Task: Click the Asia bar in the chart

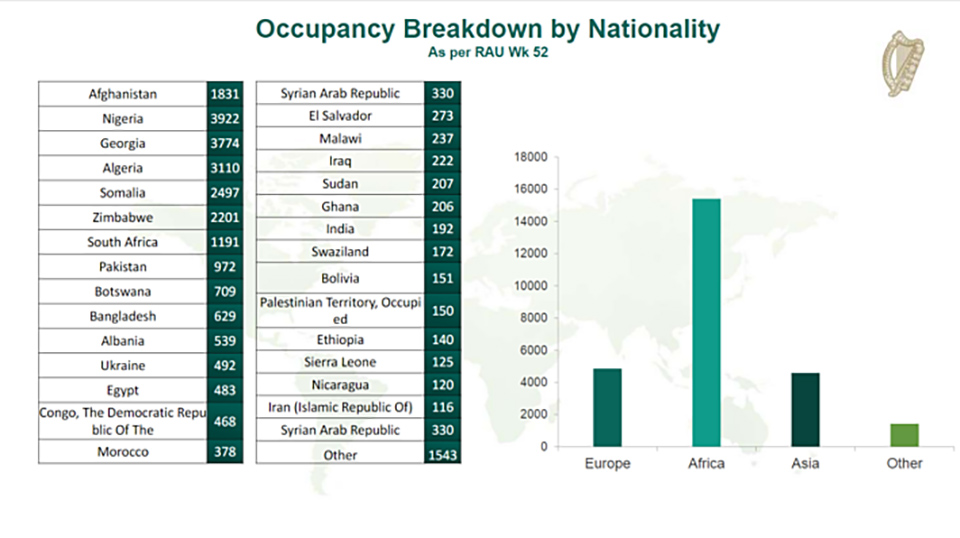Action: tap(805, 409)
